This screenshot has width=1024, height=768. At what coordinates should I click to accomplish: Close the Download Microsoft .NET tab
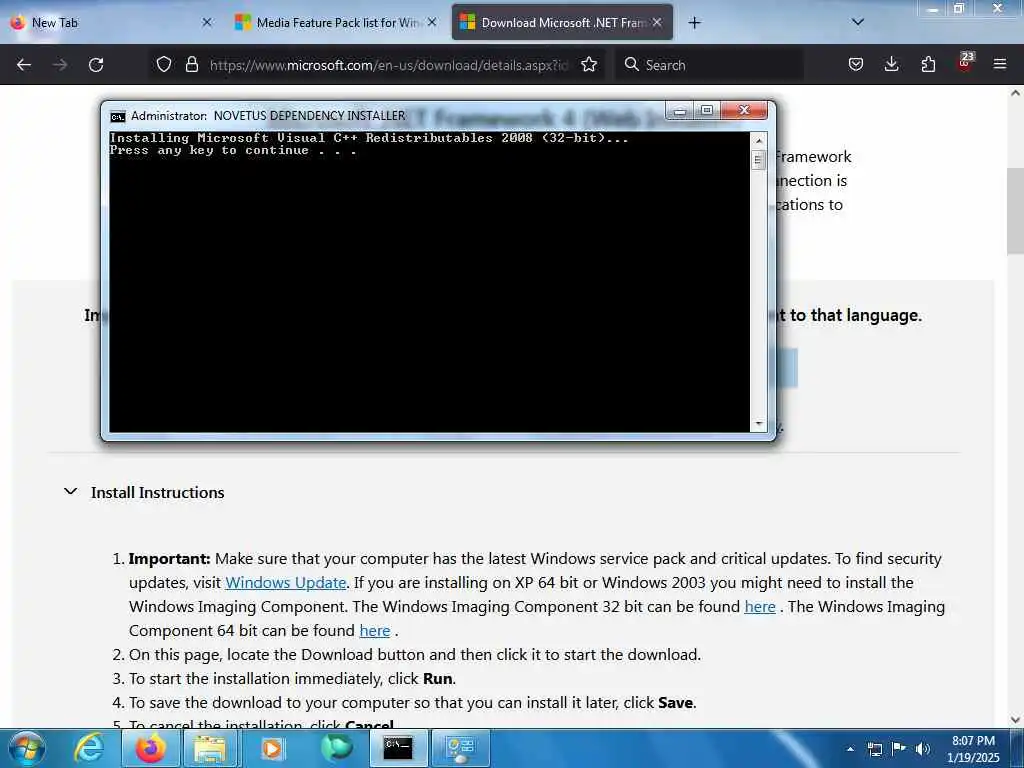pyautogui.click(x=657, y=22)
